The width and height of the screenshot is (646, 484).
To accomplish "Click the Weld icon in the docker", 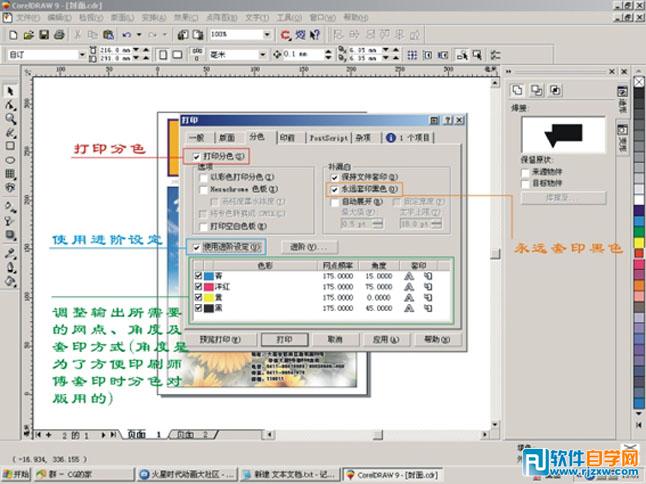I will [517, 90].
